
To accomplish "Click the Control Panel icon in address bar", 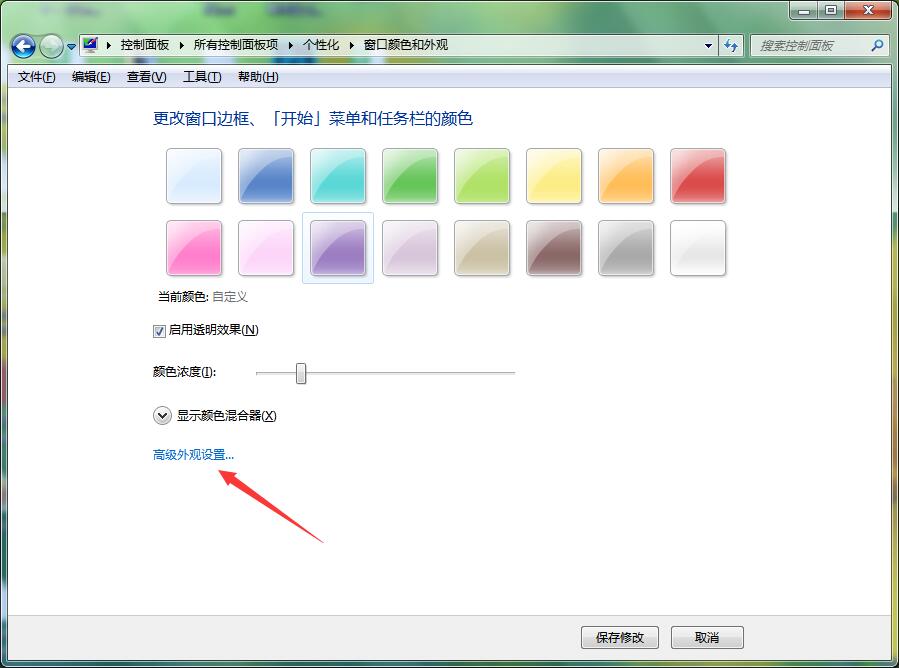I will [x=90, y=45].
